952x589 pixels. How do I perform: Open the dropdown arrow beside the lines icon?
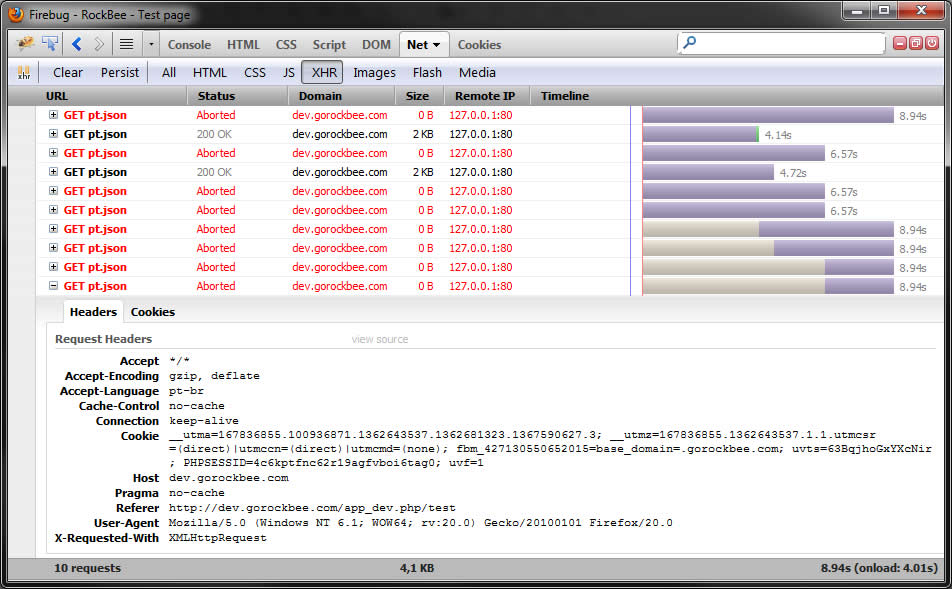pyautogui.click(x=151, y=44)
